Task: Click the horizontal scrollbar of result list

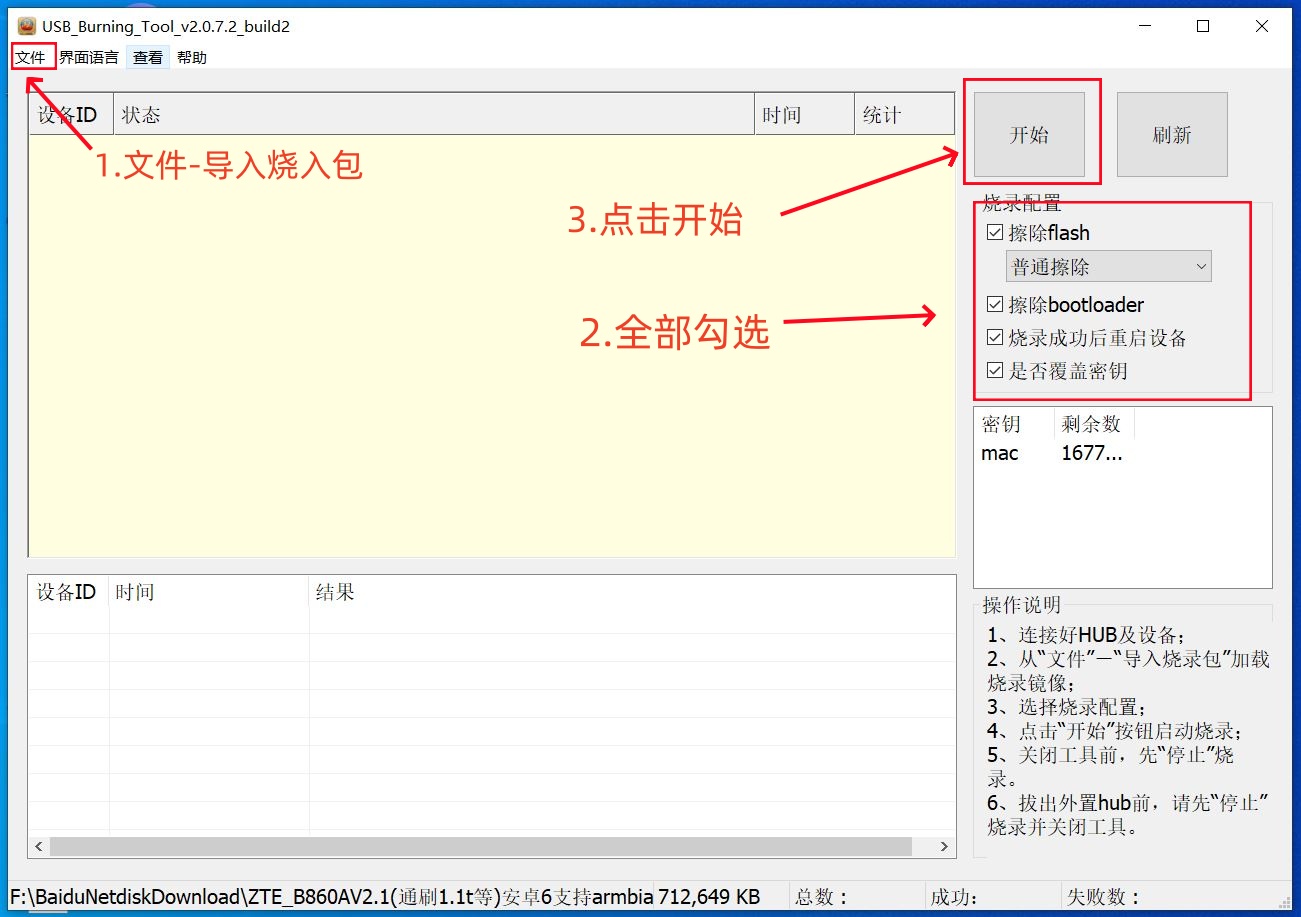Action: (x=480, y=847)
